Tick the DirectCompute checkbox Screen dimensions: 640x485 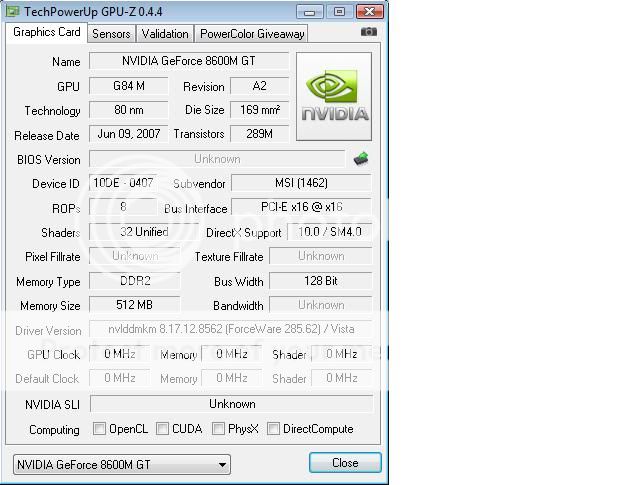pos(273,429)
